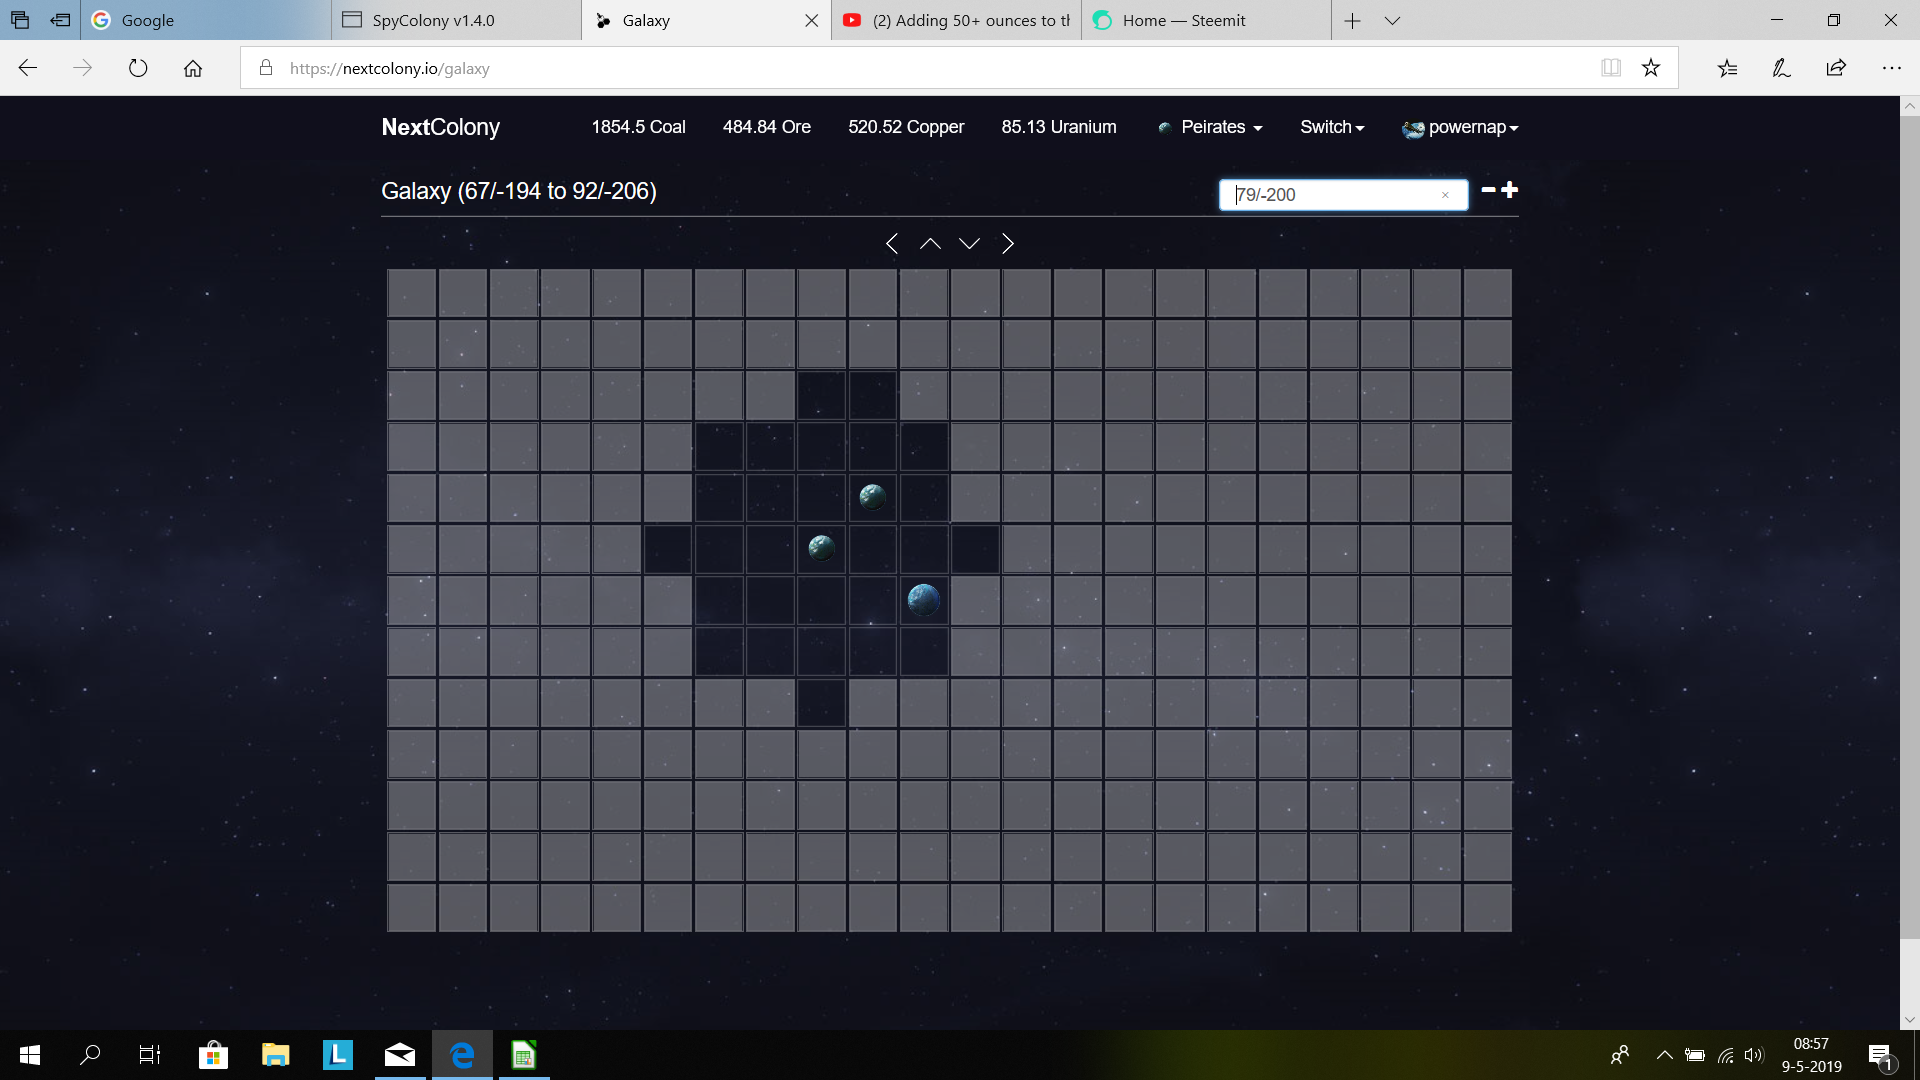Click the planet icon next to Peirates
This screenshot has height=1080, width=1920.
tap(1166, 128)
